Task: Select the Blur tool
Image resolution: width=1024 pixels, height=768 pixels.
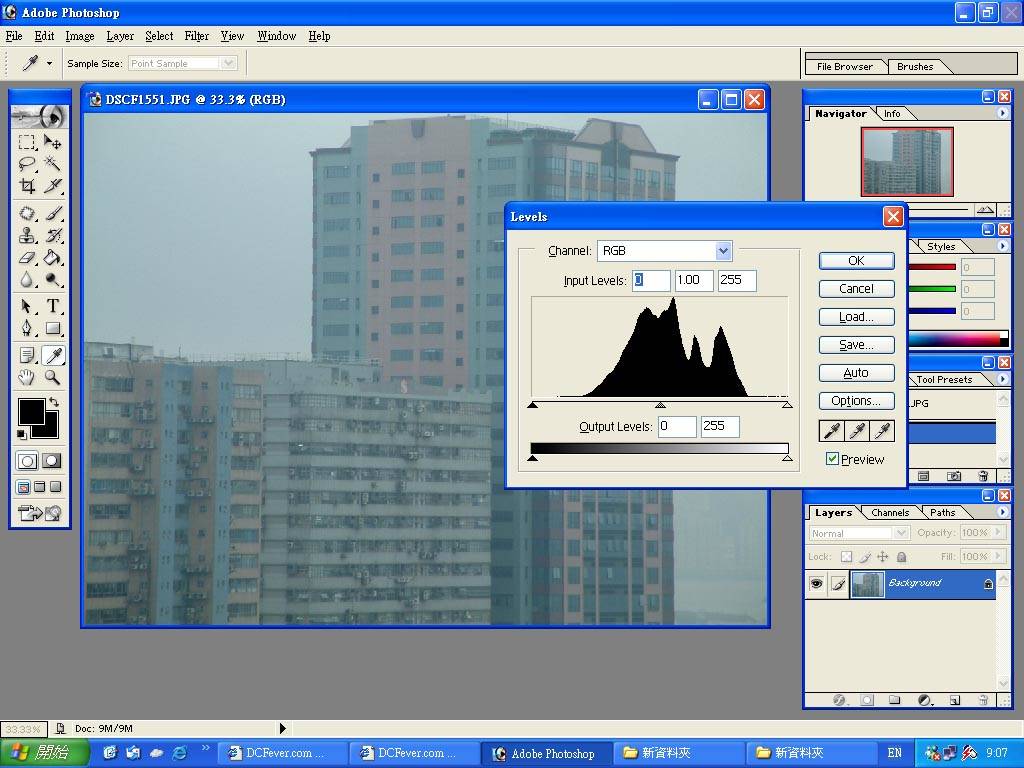Action: tap(27, 279)
